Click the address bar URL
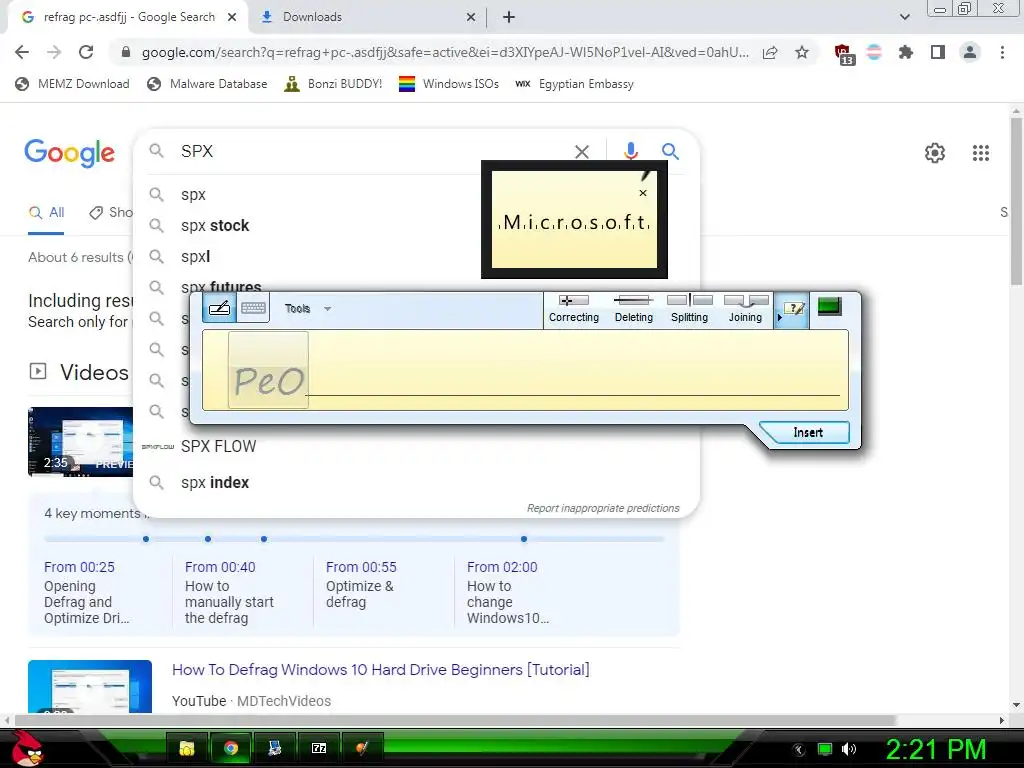Viewport: 1024px width, 768px height. click(445, 52)
